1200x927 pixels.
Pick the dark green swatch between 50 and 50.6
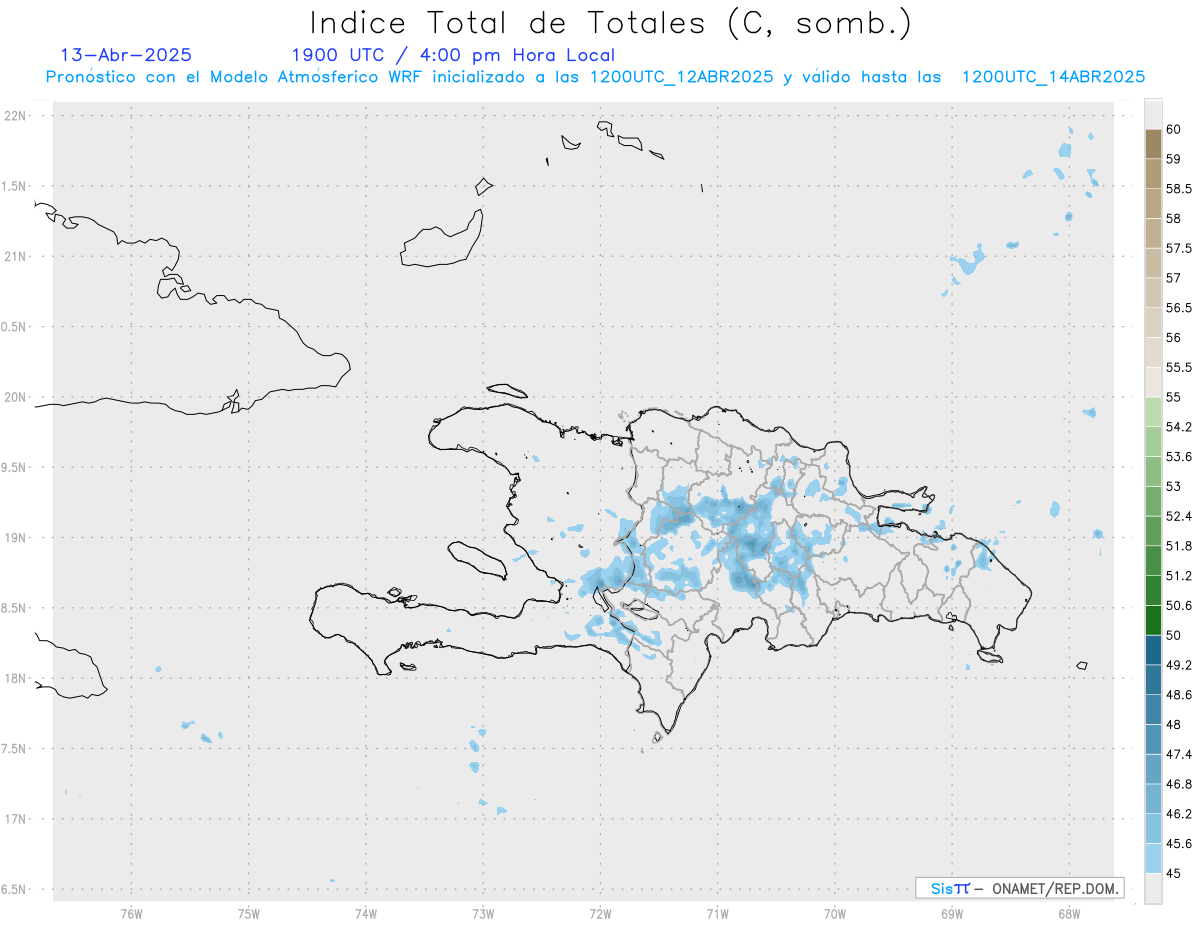[1153, 621]
